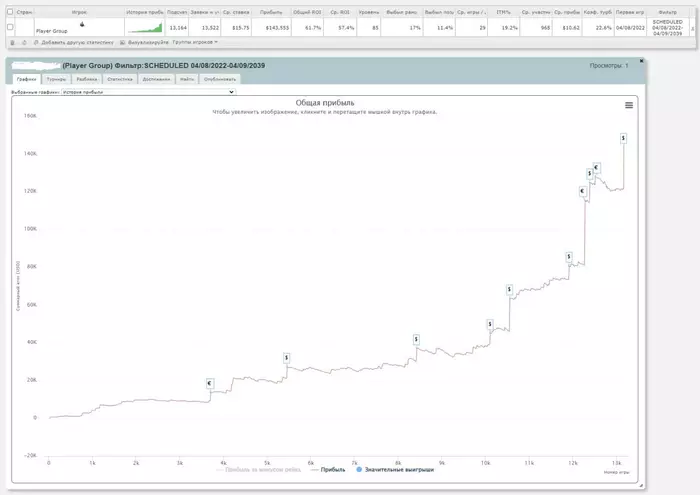Click the Визуализируйте link
The width and height of the screenshot is (700, 495).
point(148,42)
